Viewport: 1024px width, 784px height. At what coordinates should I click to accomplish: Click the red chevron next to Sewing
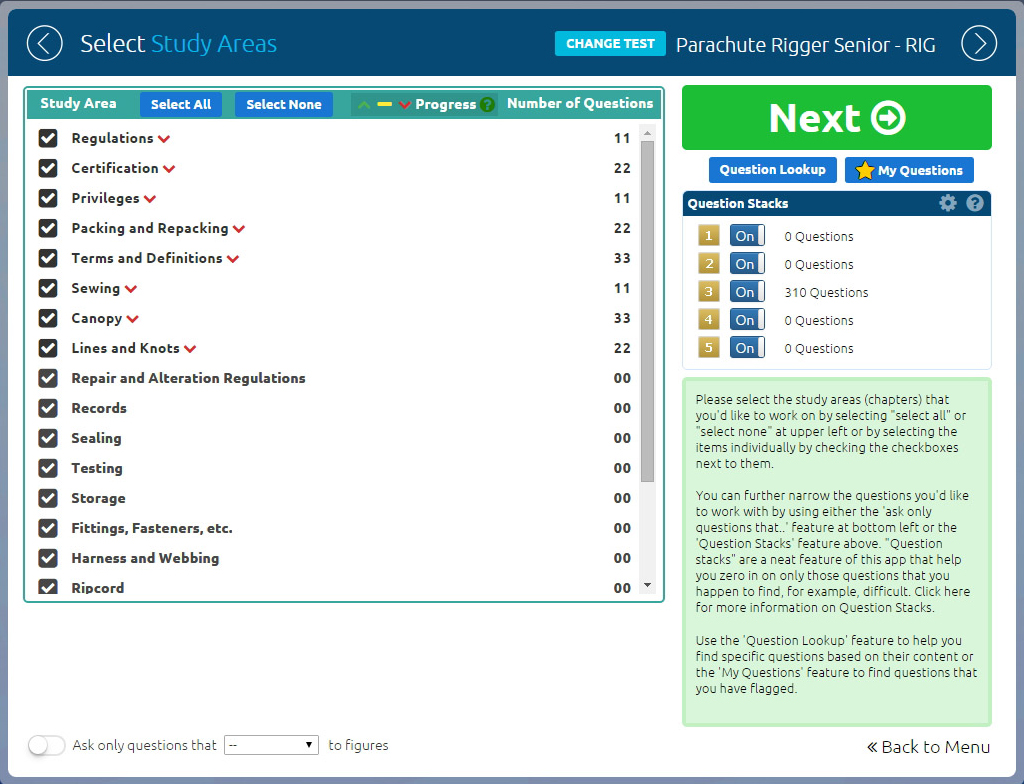[131, 289]
